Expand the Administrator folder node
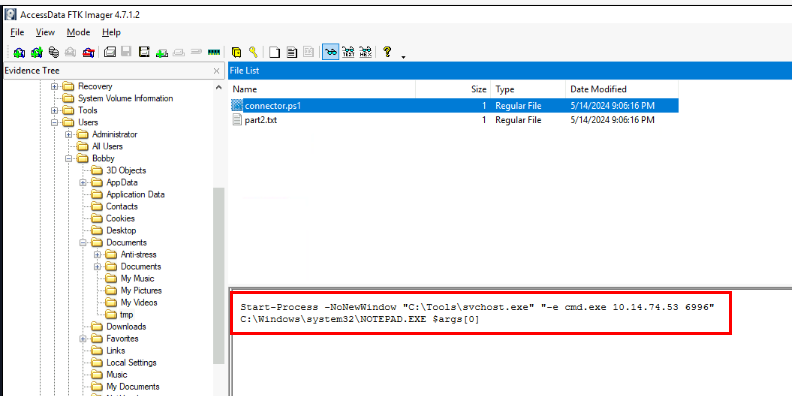The image size is (792, 396). (x=69, y=134)
